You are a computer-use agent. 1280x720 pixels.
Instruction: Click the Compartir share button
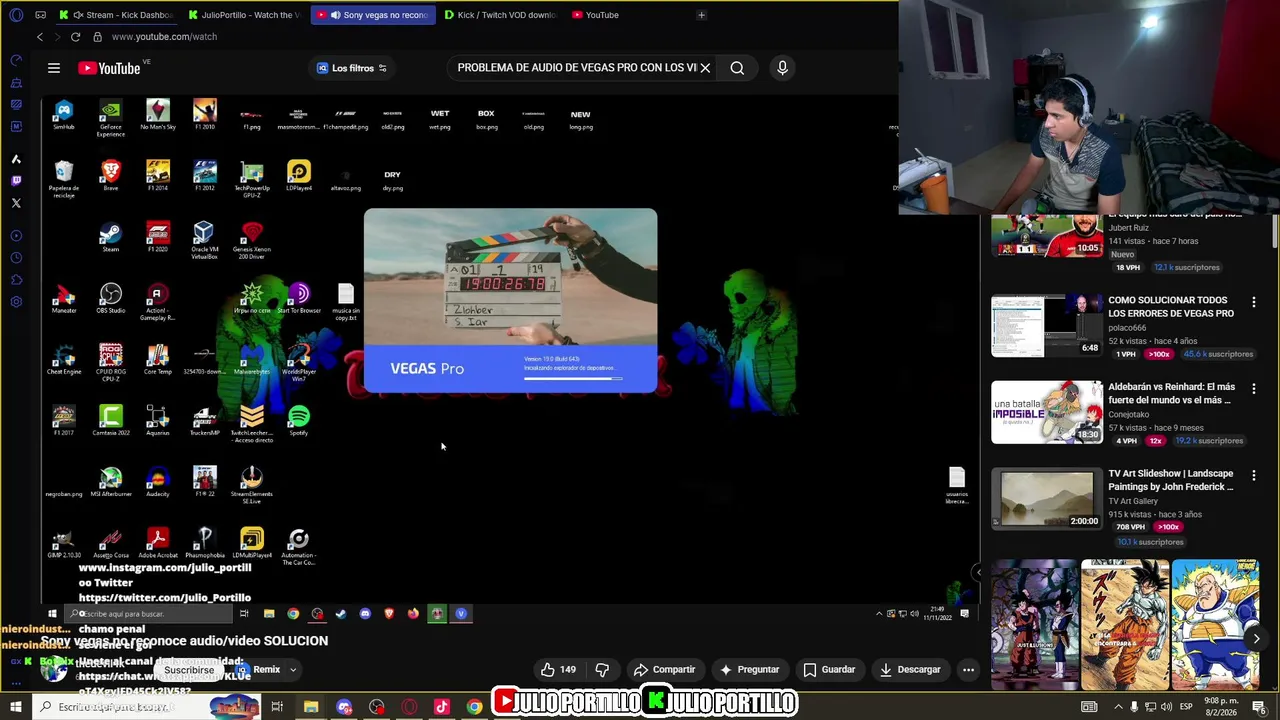(x=664, y=670)
